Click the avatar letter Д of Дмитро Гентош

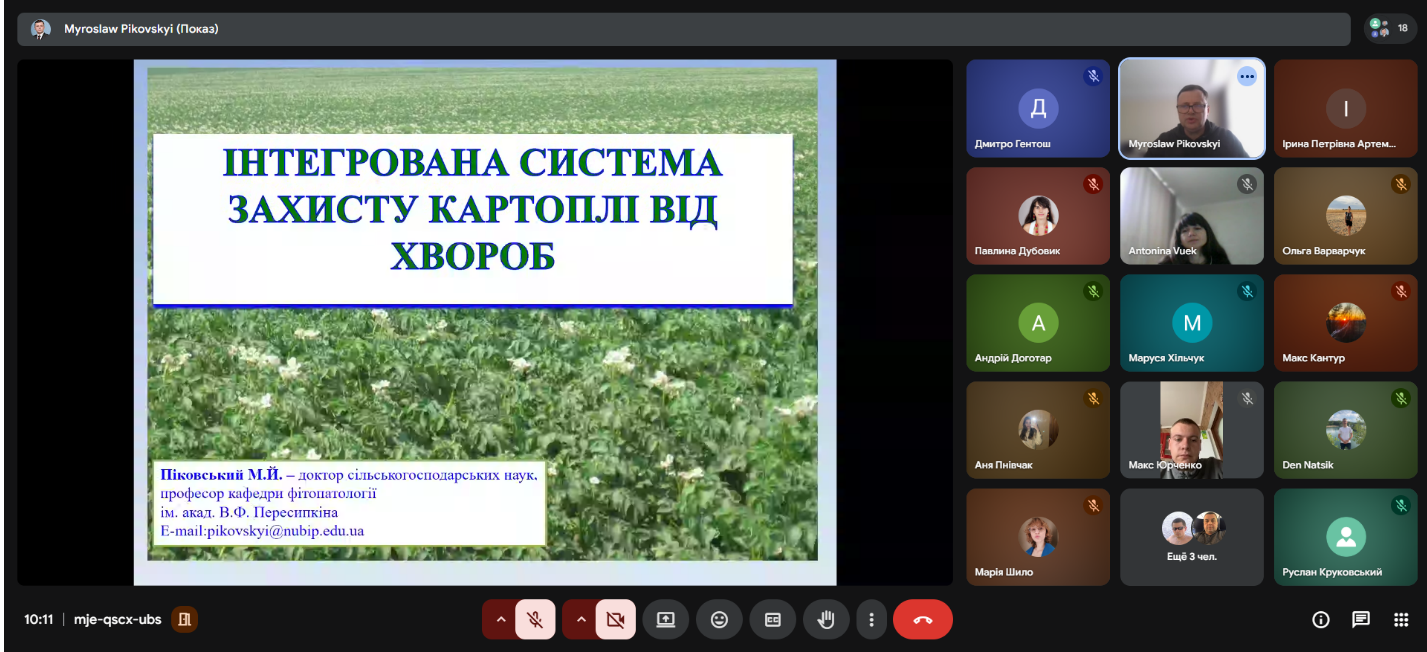1038,108
